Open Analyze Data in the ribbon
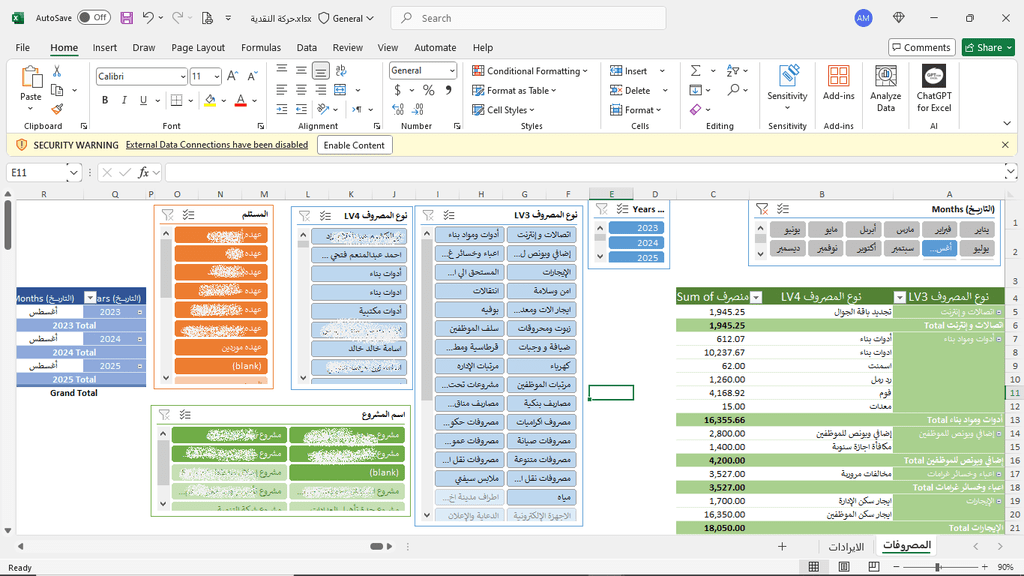This screenshot has width=1024, height=576. click(885, 89)
